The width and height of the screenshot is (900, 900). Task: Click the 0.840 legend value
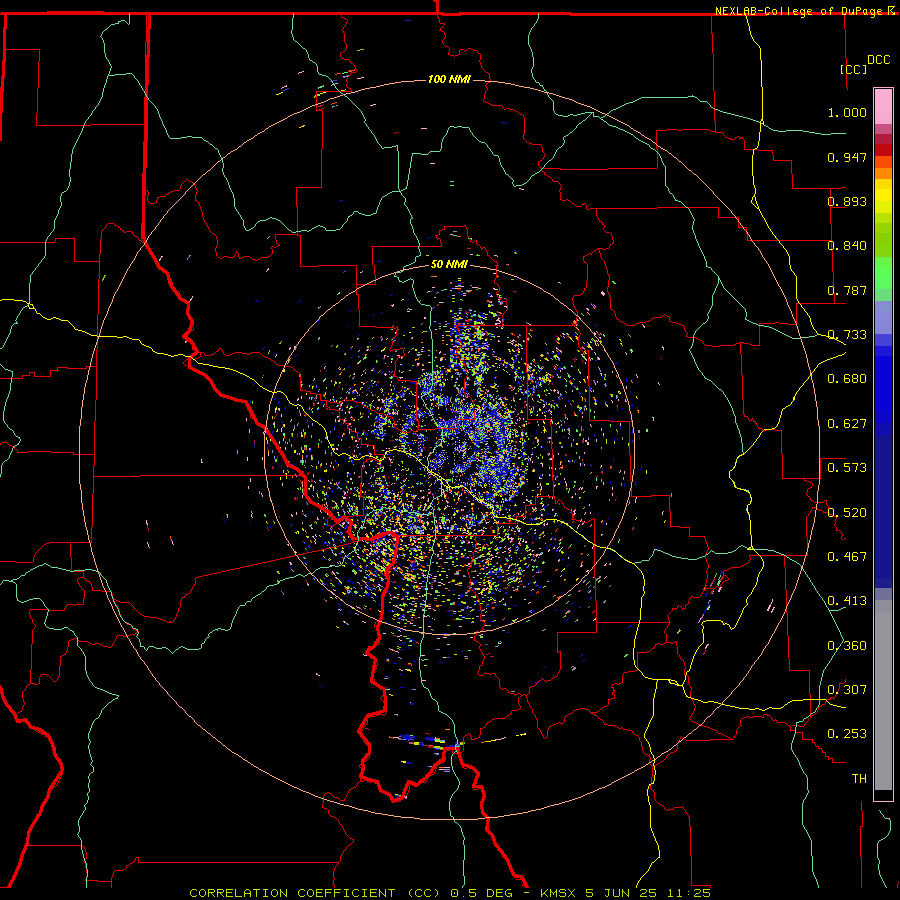847,246
